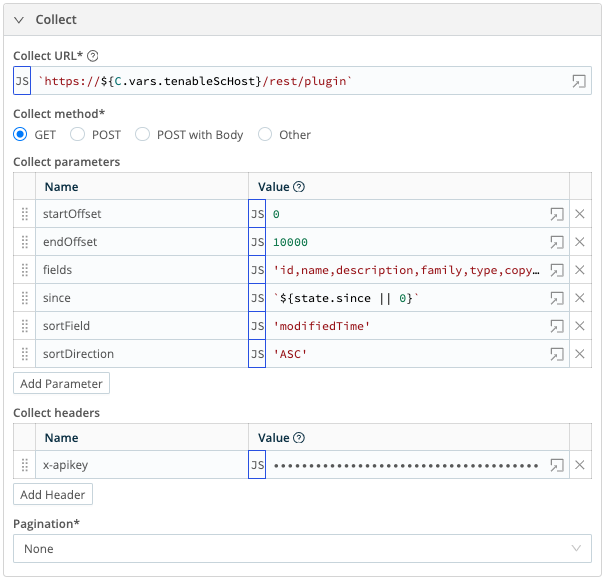The width and height of the screenshot is (605, 581).
Task: Select the Other collect method
Action: [x=265, y=135]
